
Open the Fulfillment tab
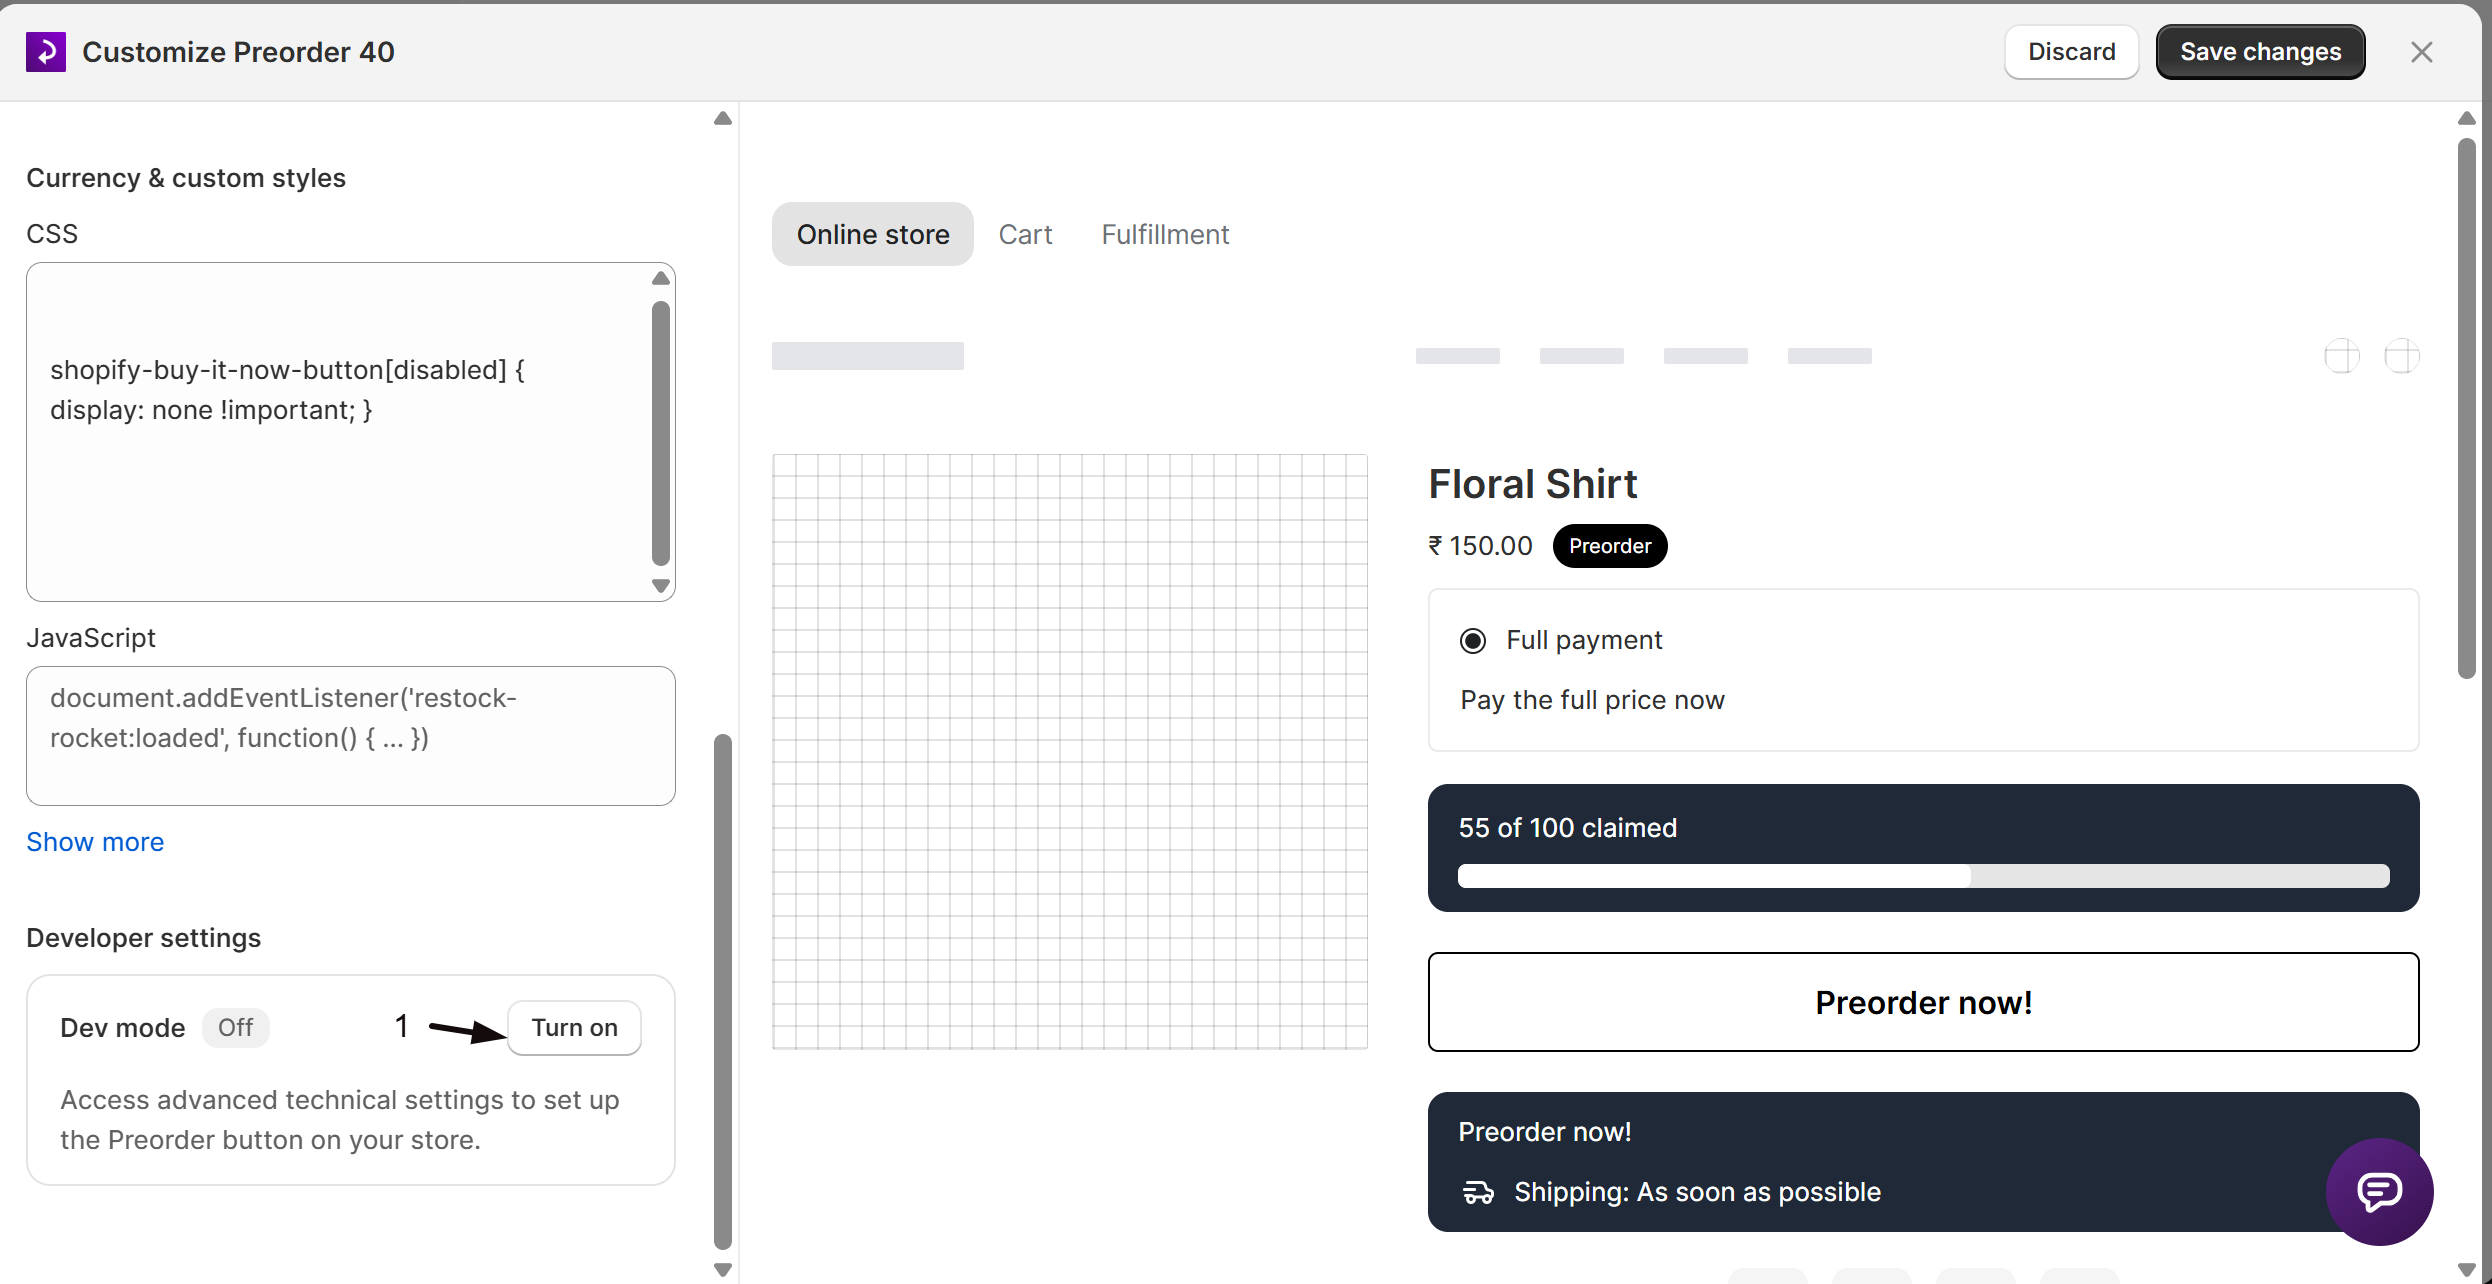[1165, 234]
